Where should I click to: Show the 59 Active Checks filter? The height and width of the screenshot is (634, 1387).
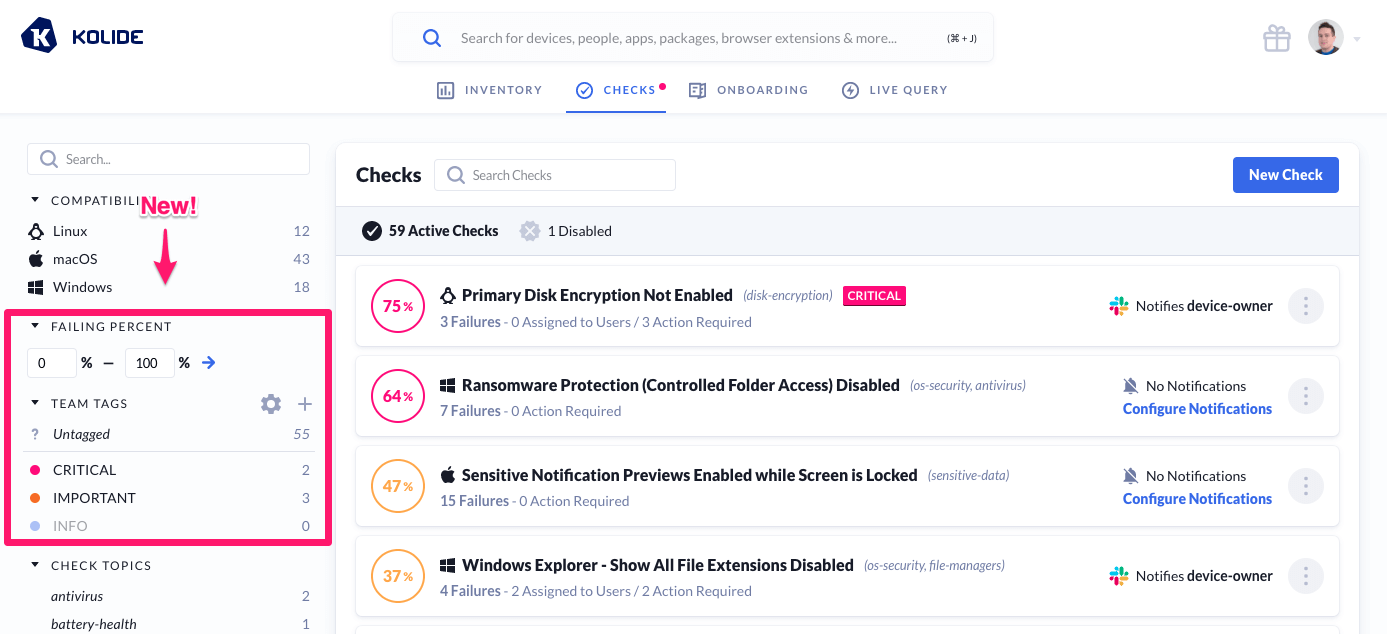(431, 231)
